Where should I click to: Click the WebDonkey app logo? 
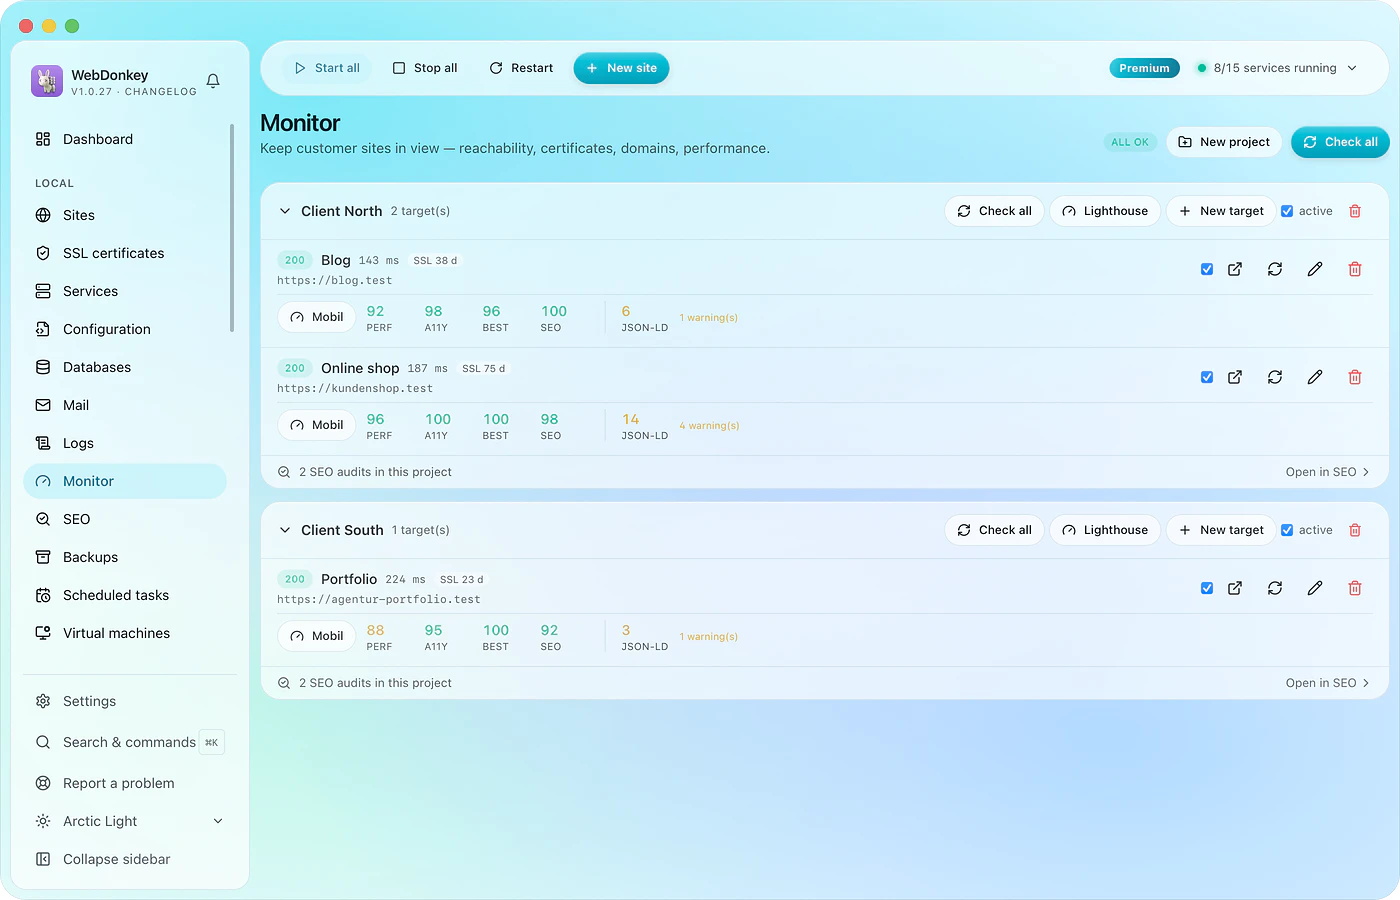(47, 81)
